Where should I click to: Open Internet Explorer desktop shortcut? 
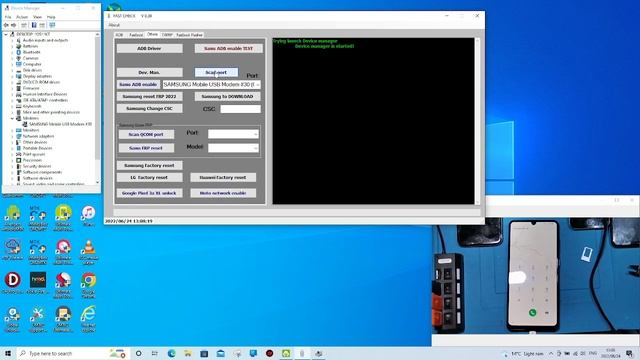pyautogui.click(x=88, y=318)
